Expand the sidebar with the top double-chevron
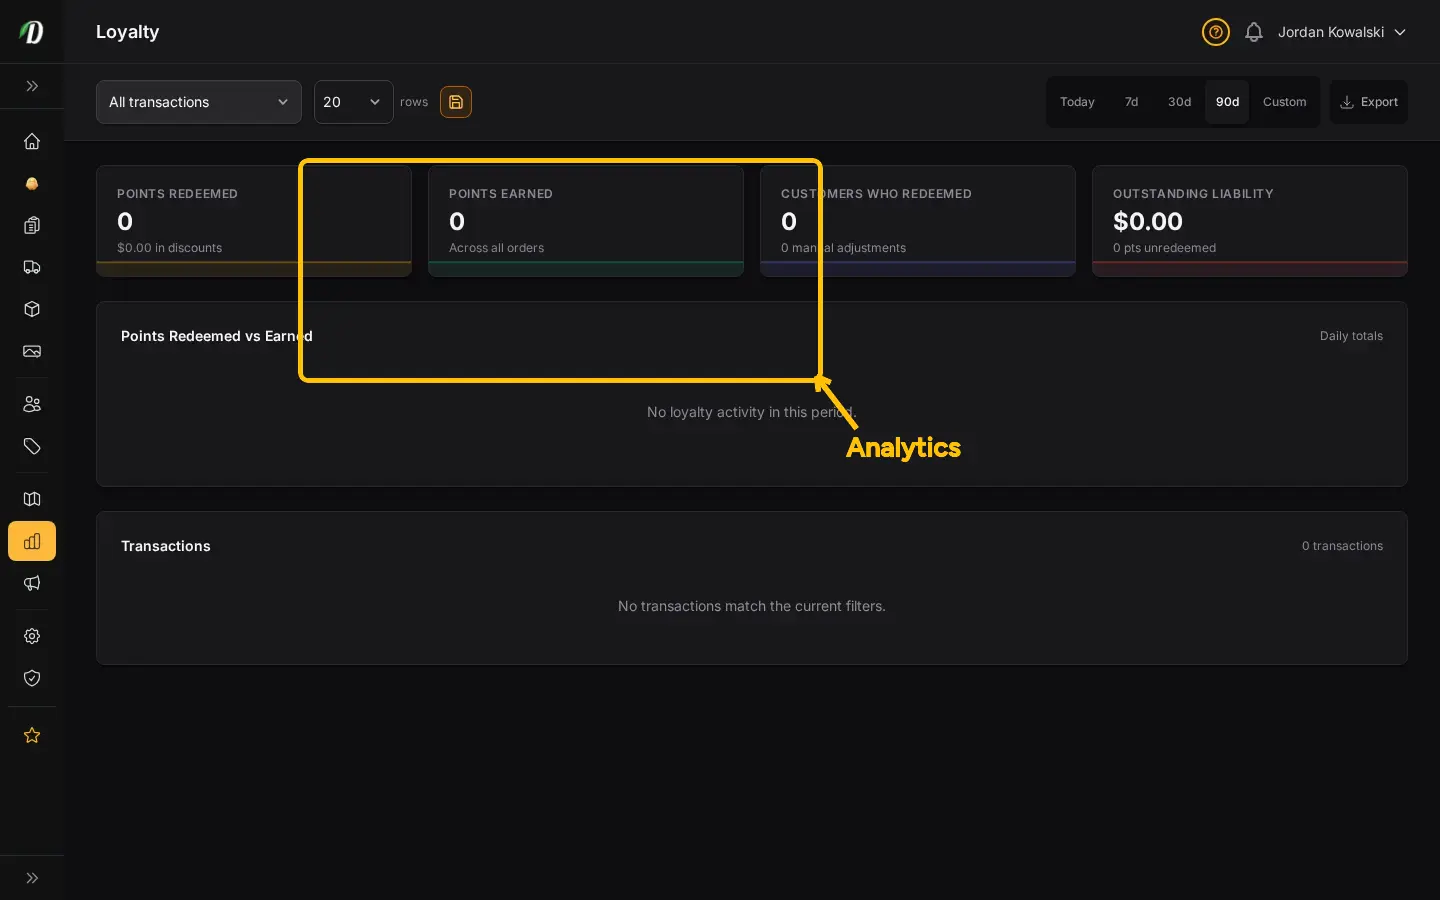The width and height of the screenshot is (1440, 900). (32, 86)
